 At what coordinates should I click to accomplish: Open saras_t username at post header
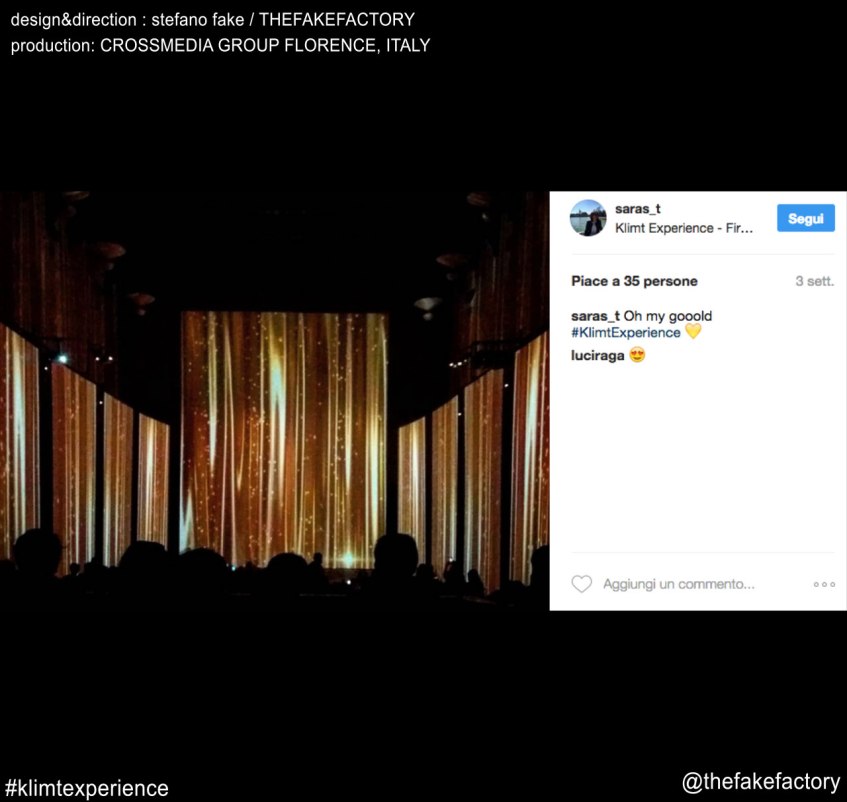(637, 209)
